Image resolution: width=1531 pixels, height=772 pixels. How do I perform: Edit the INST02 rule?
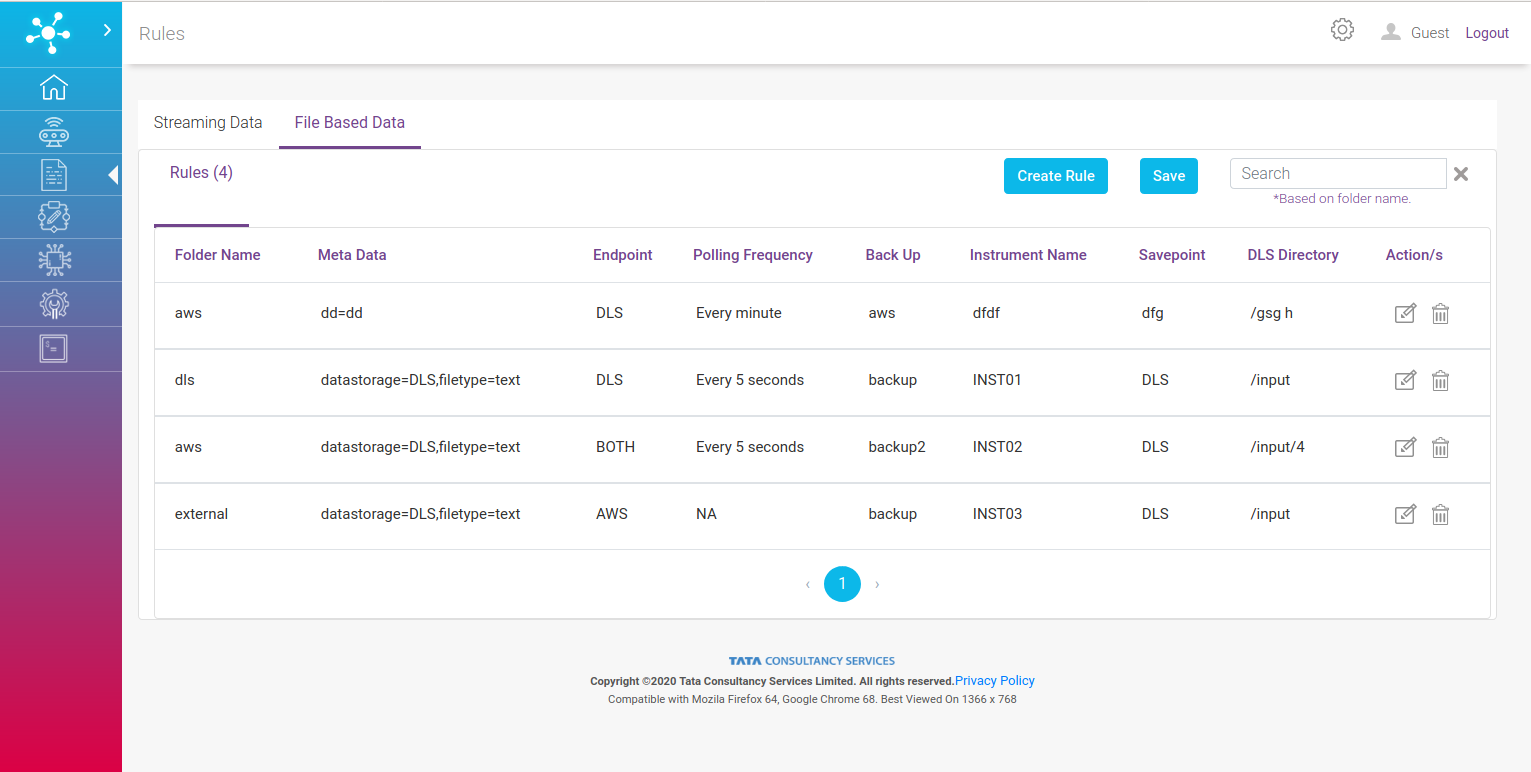1405,447
